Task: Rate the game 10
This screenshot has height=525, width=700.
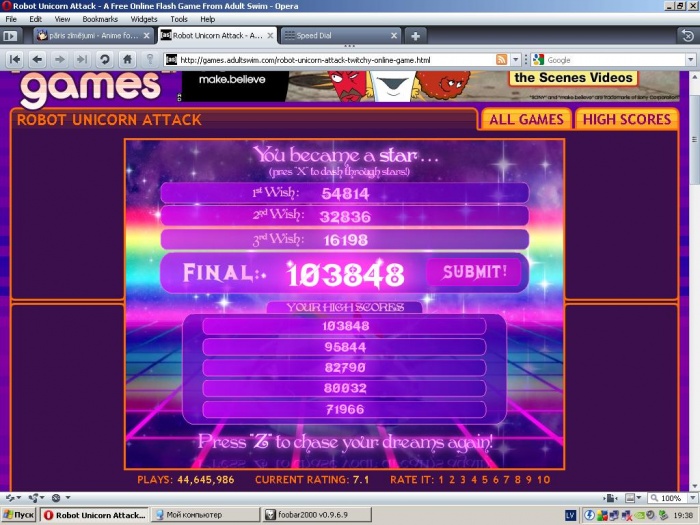Action: [543, 480]
